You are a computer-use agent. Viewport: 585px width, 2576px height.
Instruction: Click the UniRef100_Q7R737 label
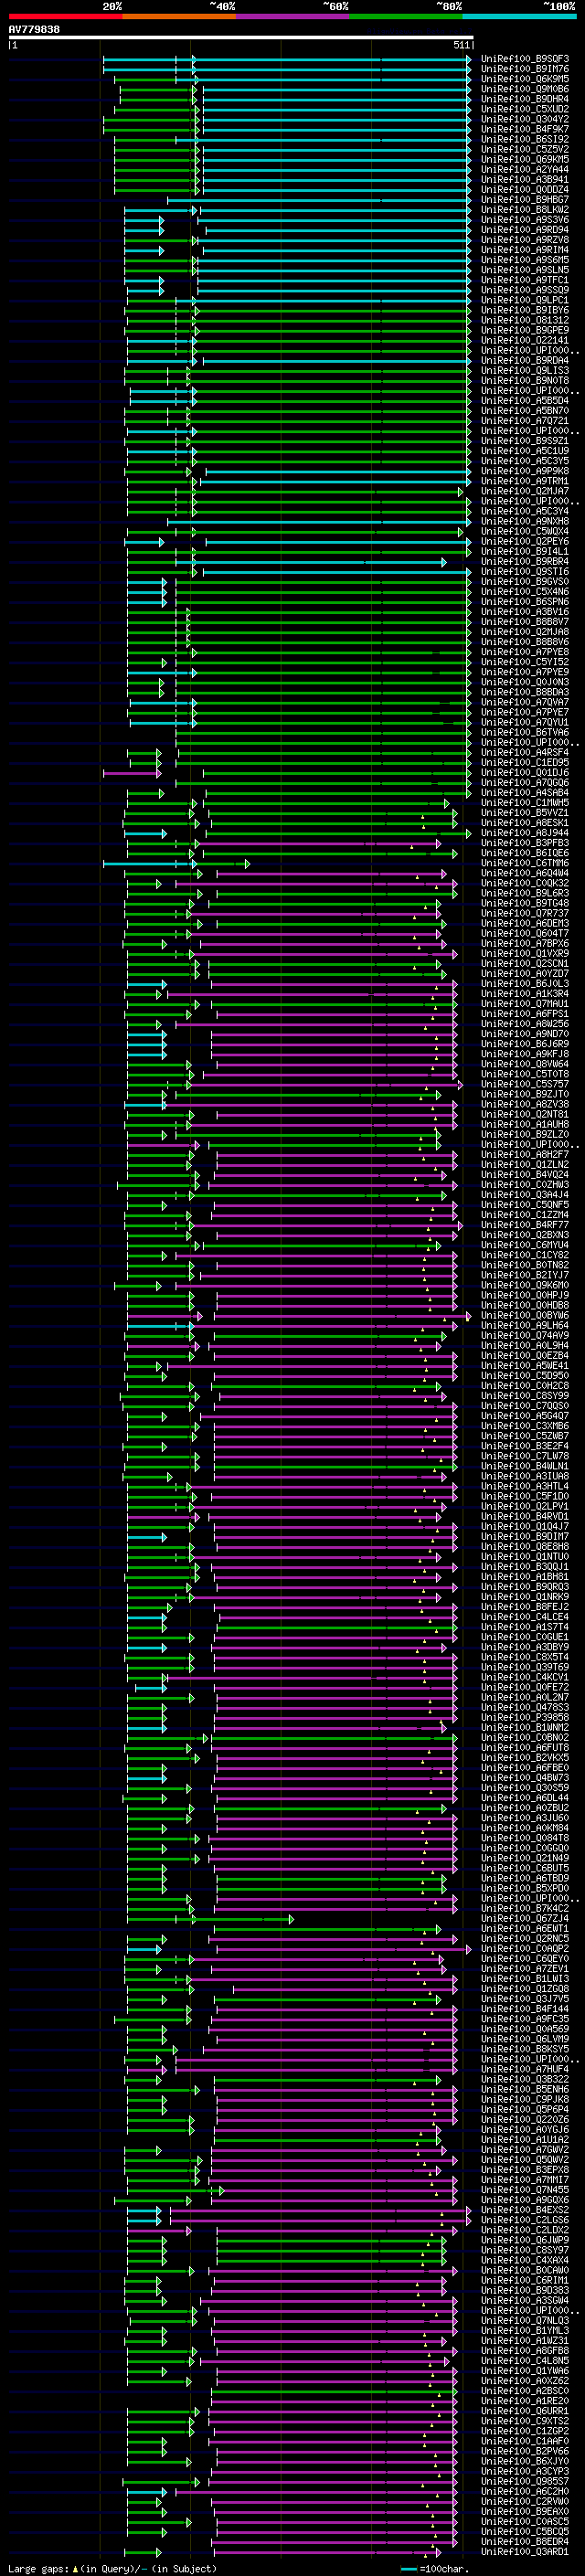[525, 913]
